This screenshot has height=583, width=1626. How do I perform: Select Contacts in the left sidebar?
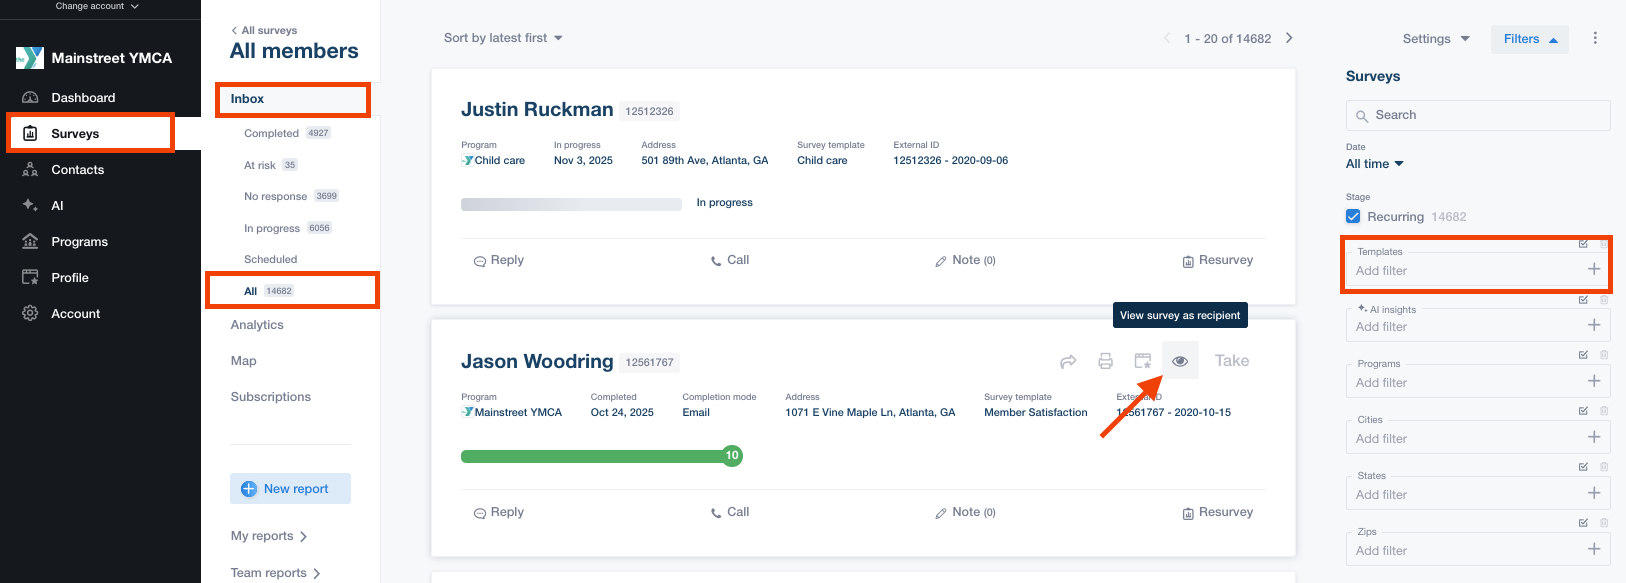pyautogui.click(x=77, y=170)
